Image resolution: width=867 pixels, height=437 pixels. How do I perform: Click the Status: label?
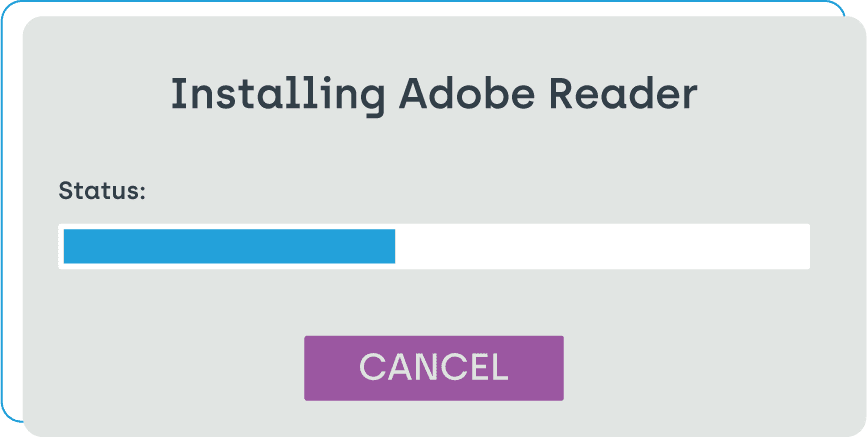[x=102, y=191]
